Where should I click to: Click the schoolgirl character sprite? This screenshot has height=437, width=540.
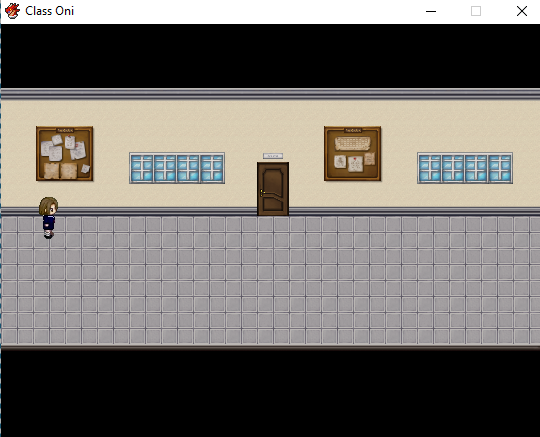pyautogui.click(x=48, y=218)
